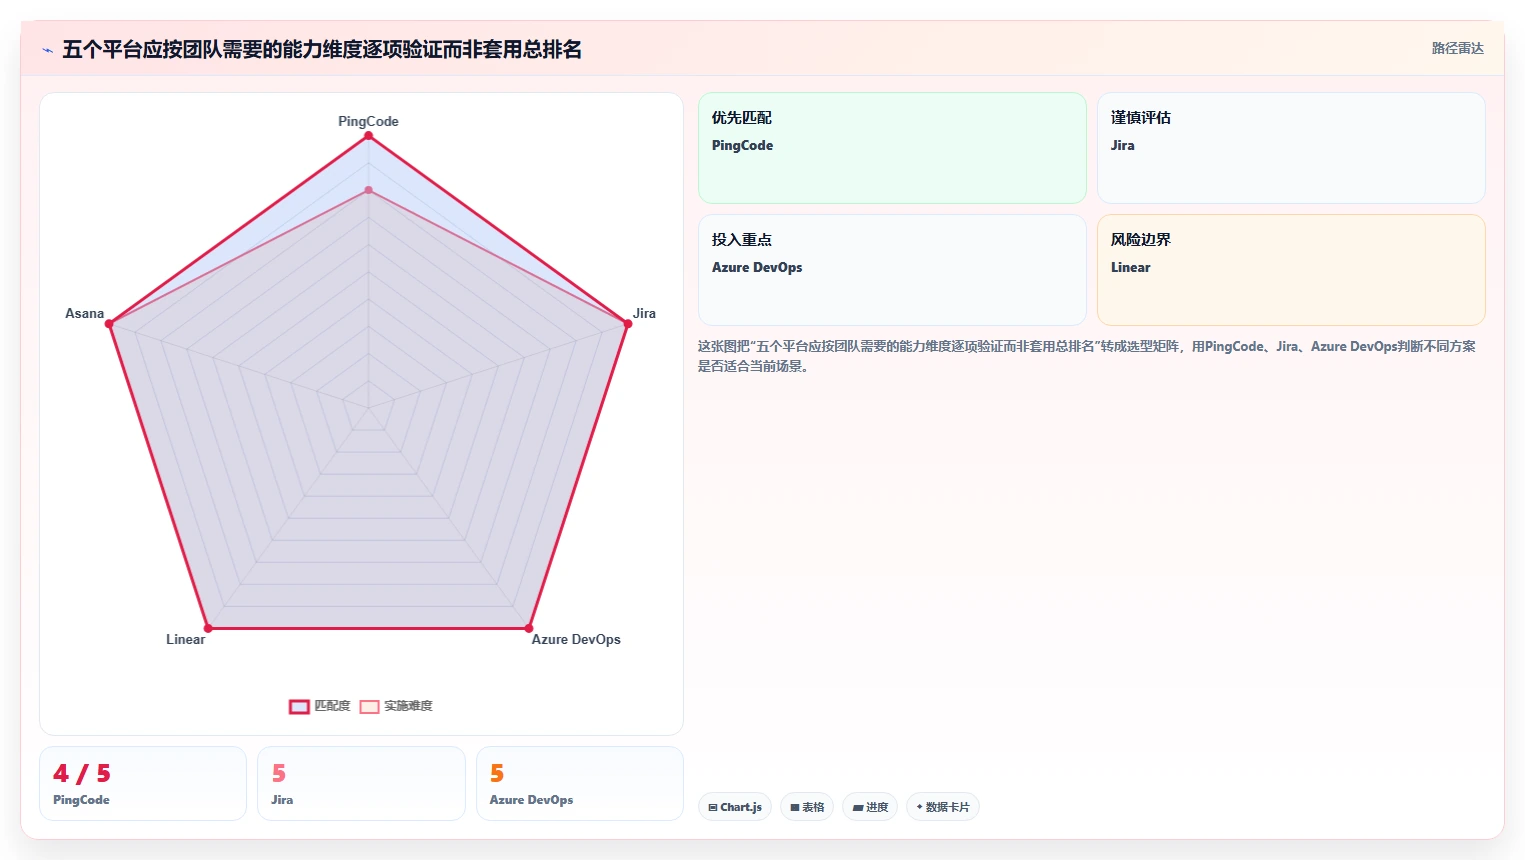Click Azure DevOps label in bottom stat card
This screenshot has width=1525, height=860.
pyautogui.click(x=531, y=800)
